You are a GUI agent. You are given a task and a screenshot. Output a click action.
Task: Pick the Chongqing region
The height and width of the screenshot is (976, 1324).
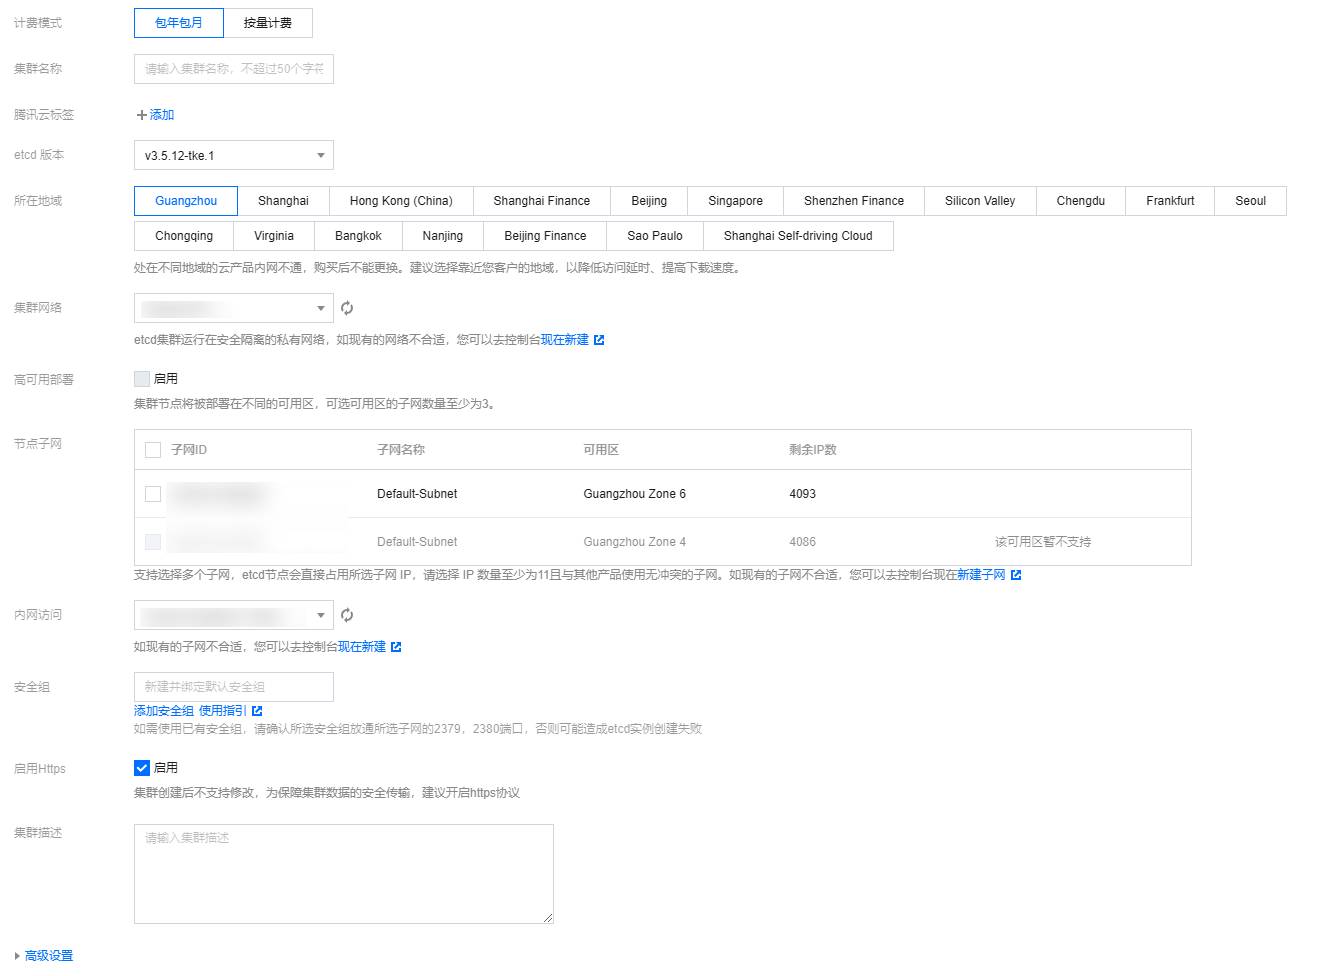184,236
